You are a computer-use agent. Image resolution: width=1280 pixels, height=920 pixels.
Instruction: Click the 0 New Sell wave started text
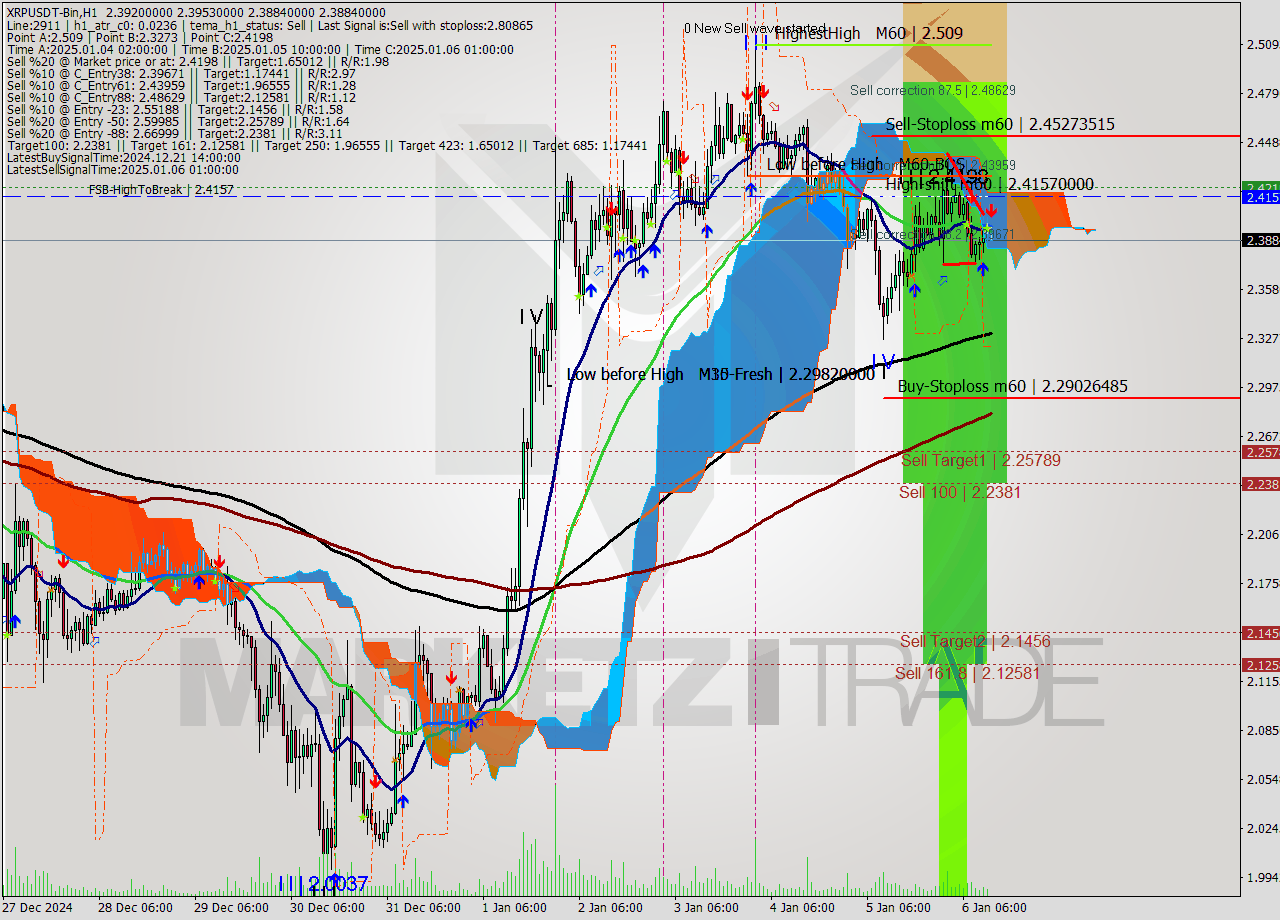pos(755,28)
